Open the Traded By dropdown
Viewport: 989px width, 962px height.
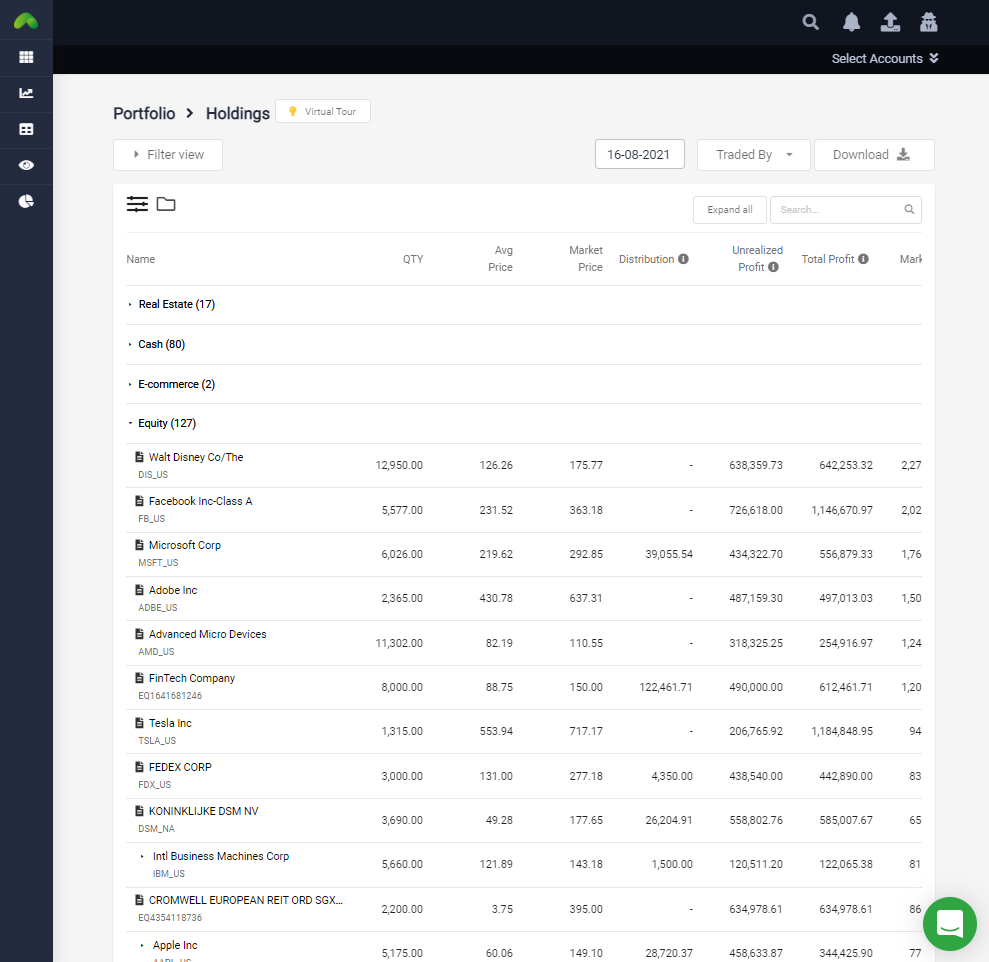[754, 155]
